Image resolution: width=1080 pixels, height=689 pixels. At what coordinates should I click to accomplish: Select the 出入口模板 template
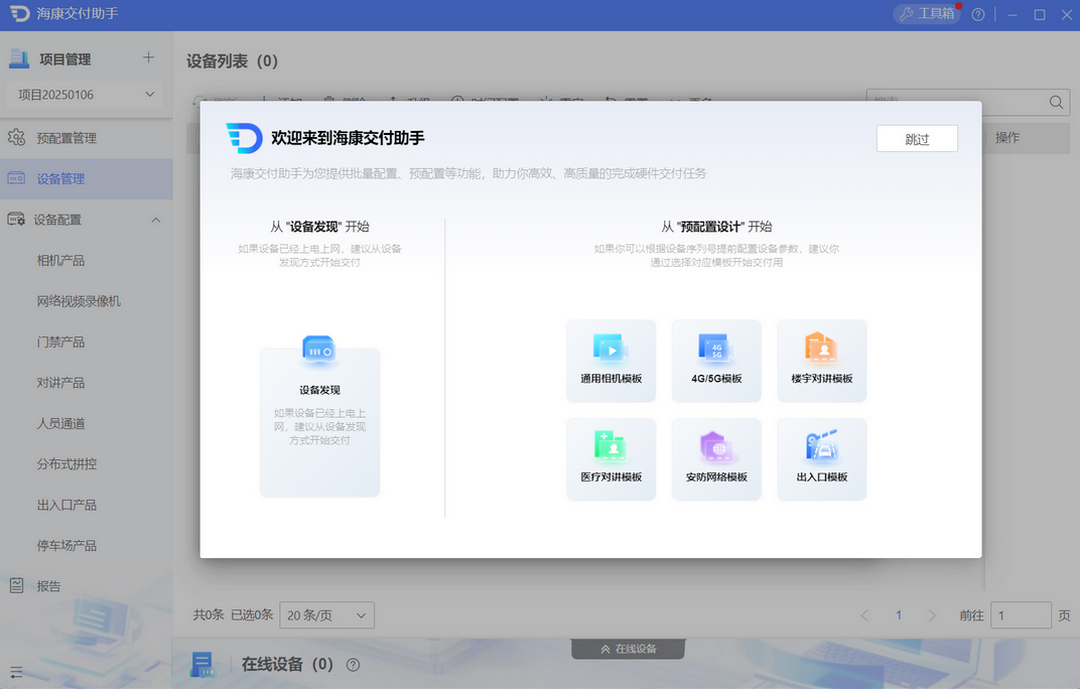822,459
